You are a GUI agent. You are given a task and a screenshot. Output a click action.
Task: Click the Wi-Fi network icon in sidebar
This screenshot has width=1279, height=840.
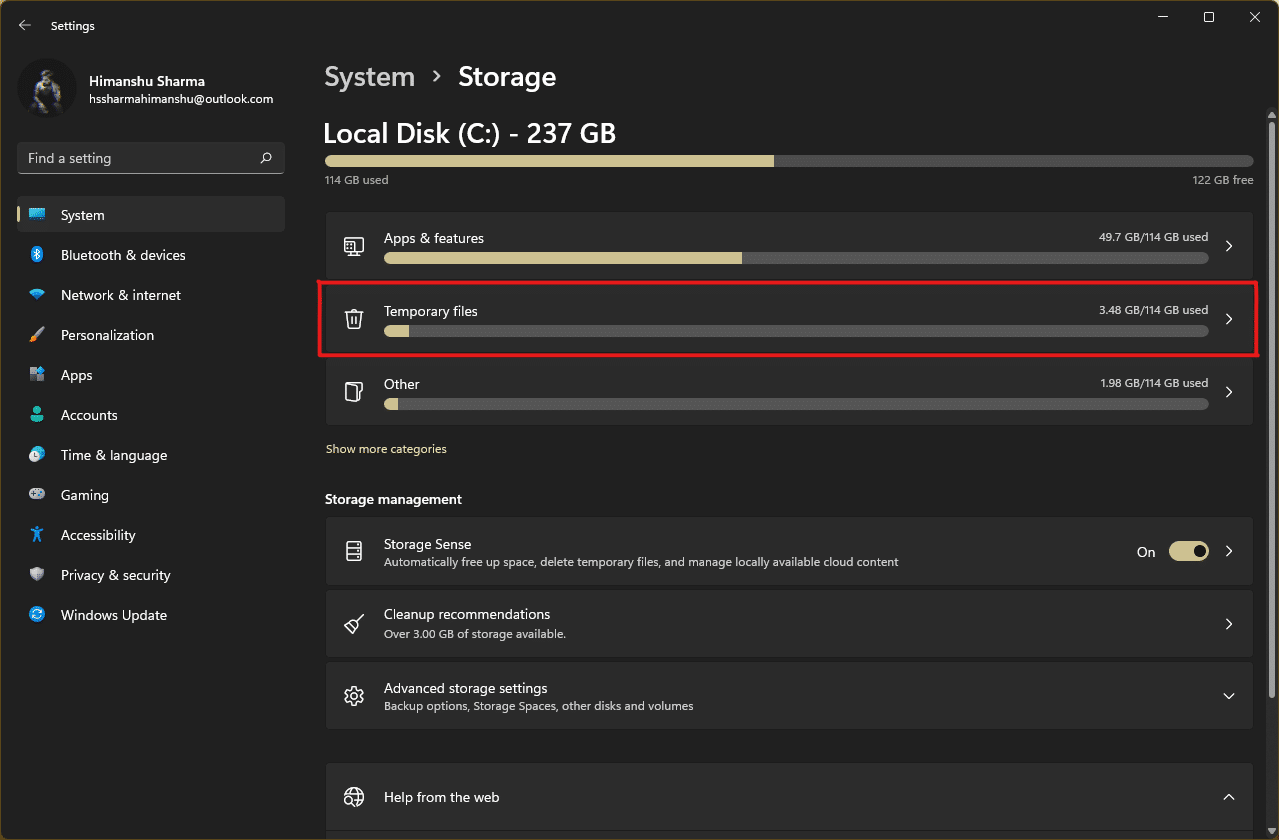coord(37,295)
